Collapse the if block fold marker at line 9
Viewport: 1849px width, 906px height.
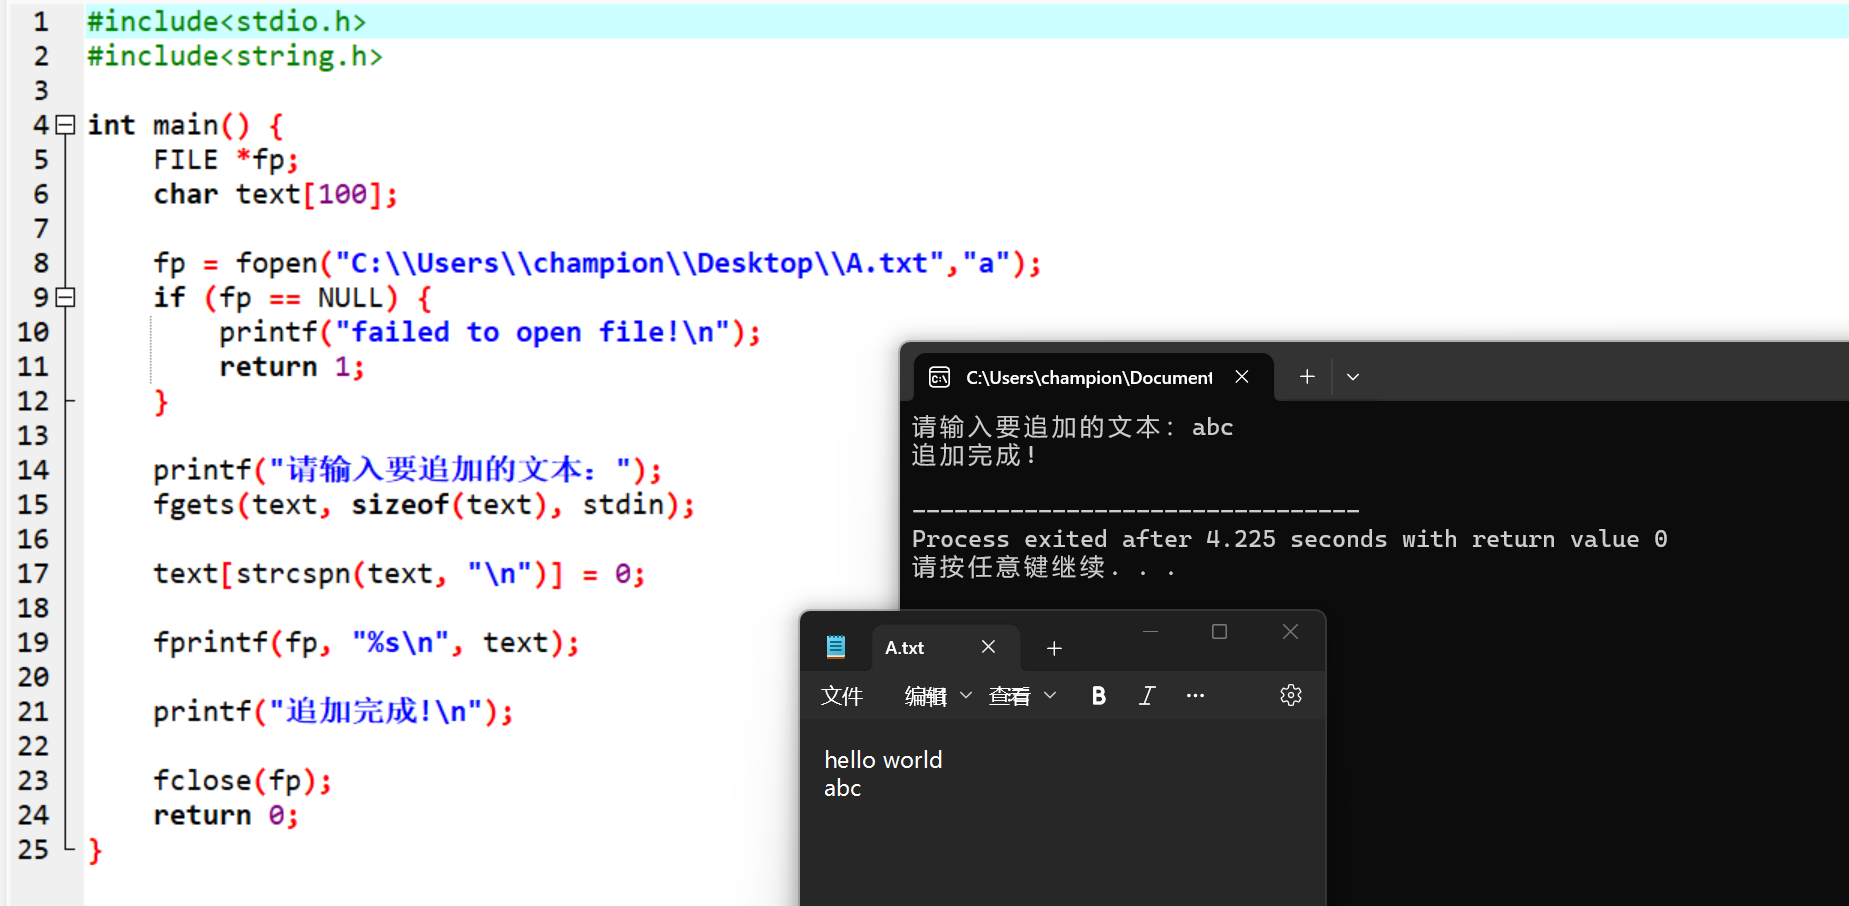[x=66, y=297]
